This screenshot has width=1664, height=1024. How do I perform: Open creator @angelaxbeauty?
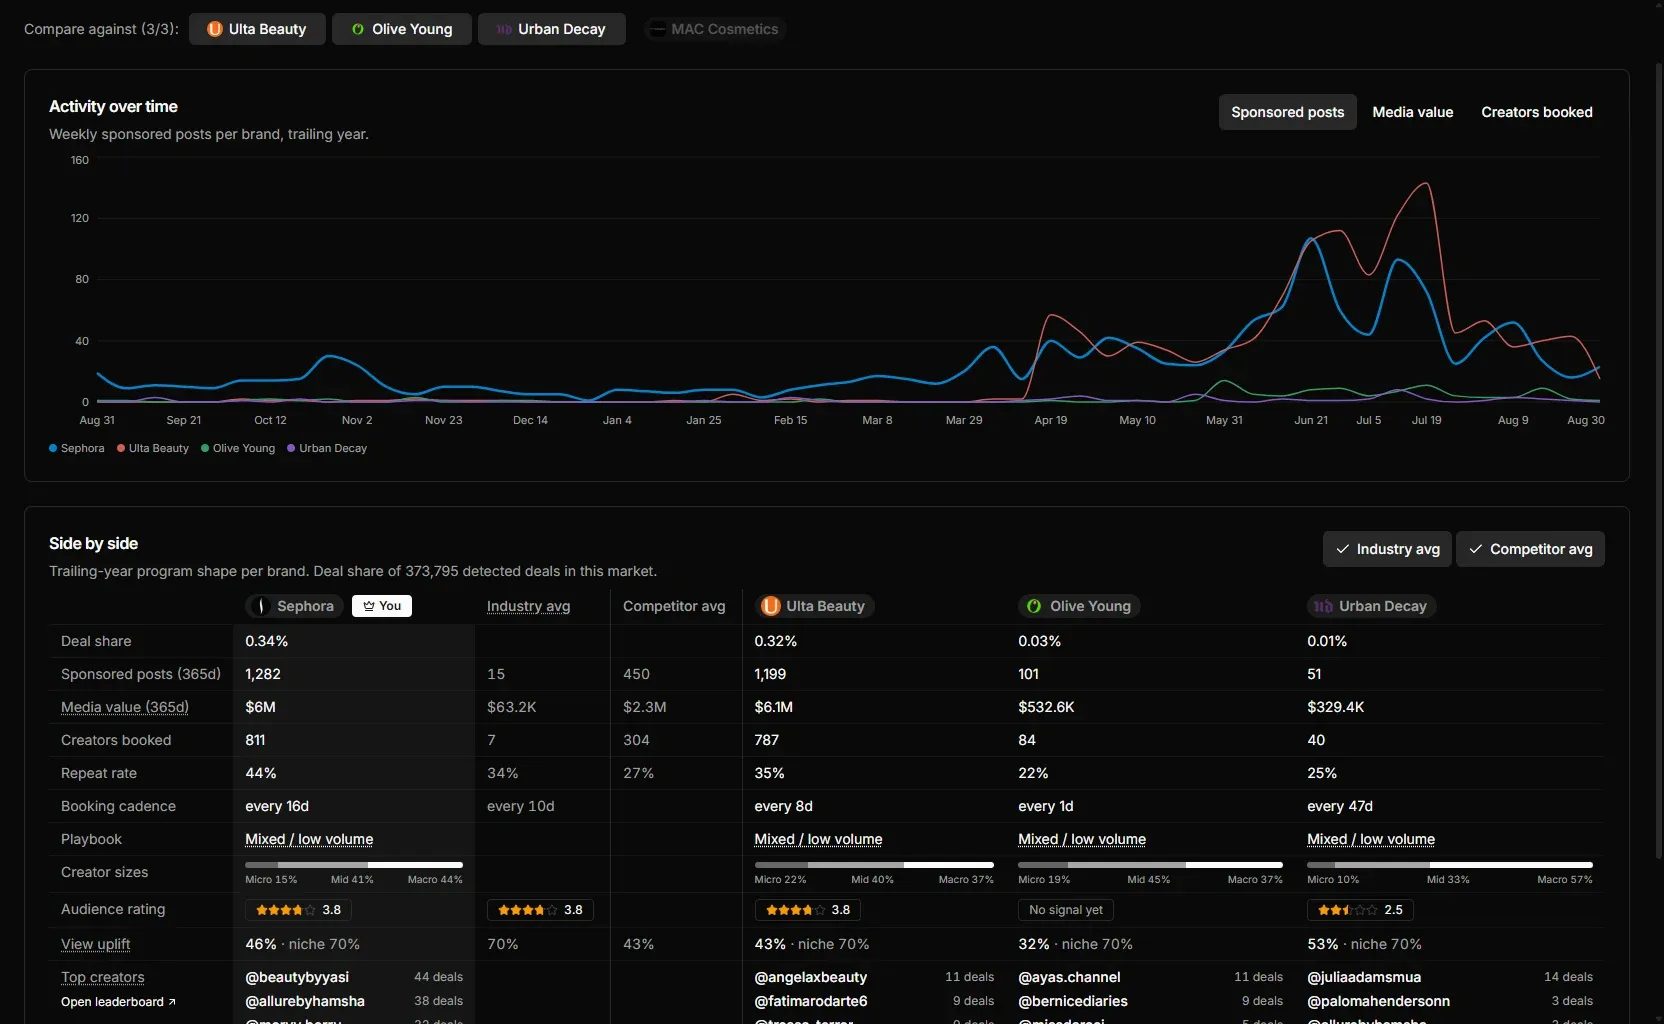[x=811, y=977]
